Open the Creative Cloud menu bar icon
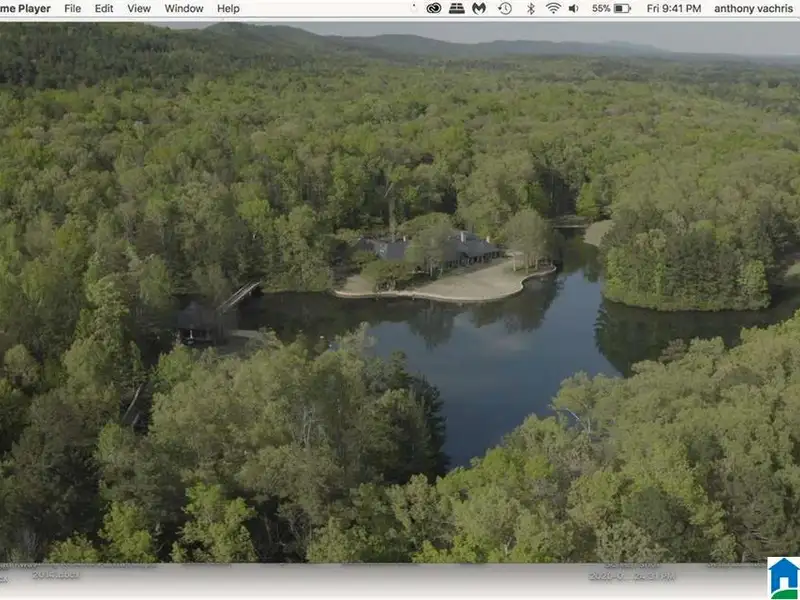800x600 pixels. point(434,8)
